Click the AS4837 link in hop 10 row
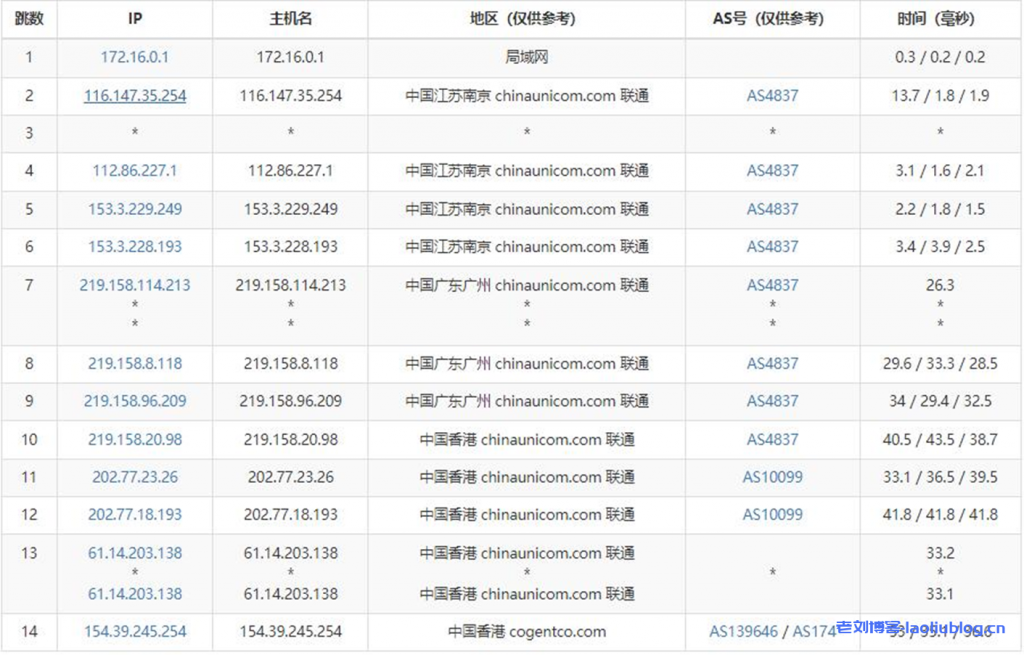1024x655 pixels. coord(772,439)
